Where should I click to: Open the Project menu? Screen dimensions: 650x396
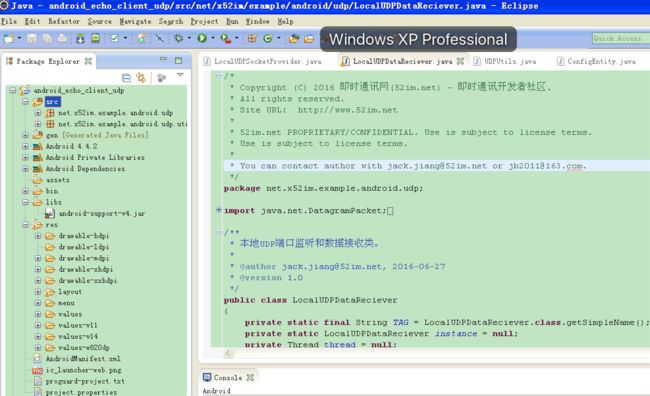coord(204,21)
